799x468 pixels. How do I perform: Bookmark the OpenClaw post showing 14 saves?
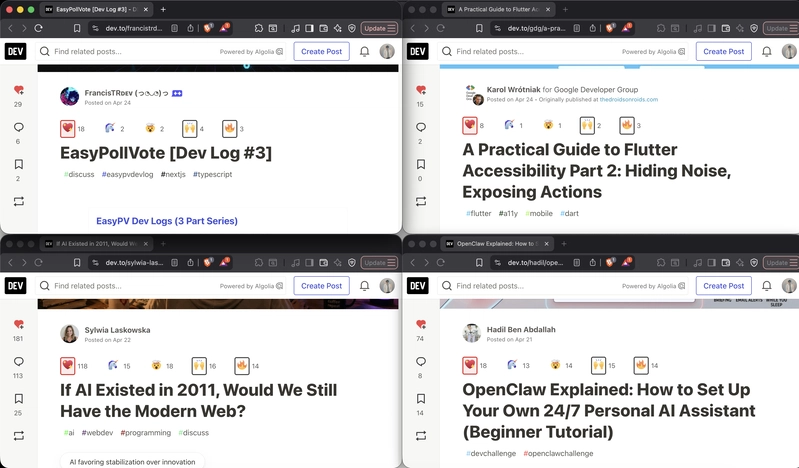click(x=421, y=398)
